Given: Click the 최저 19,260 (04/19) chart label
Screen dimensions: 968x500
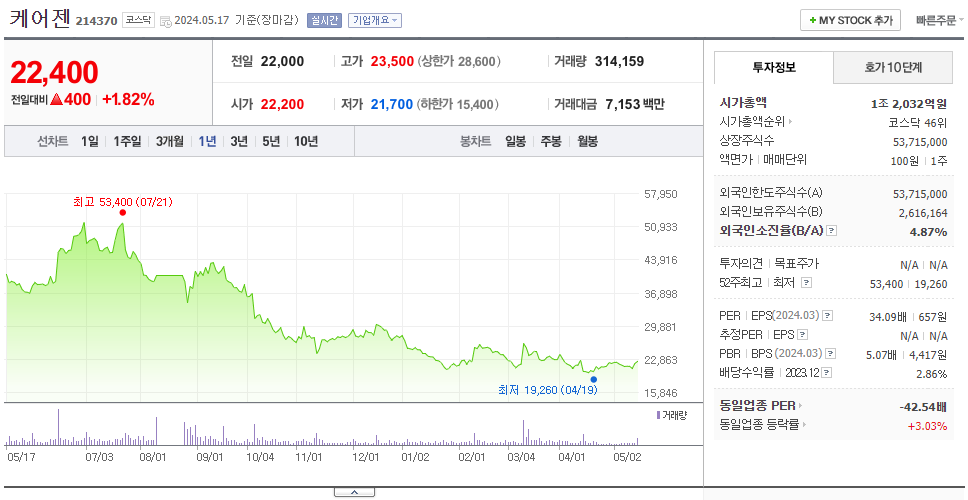Looking at the screenshot, I should pos(548,390).
